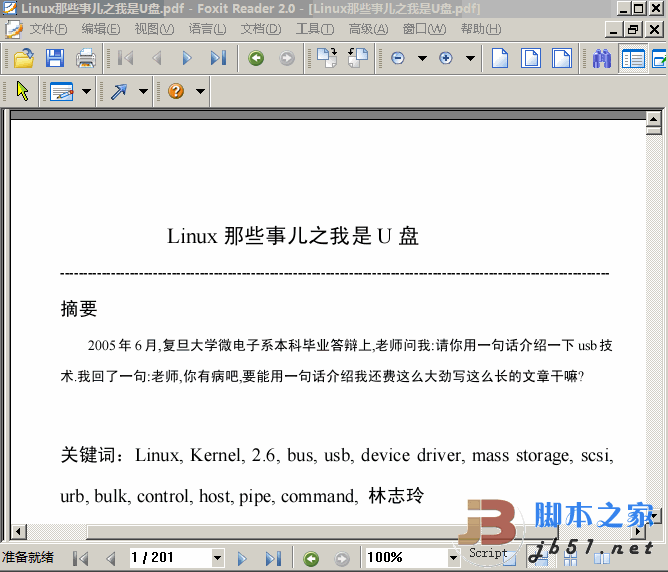Viewport: 668px width, 572px height.
Task: Open the help icon dropdown arrow
Action: [201, 91]
